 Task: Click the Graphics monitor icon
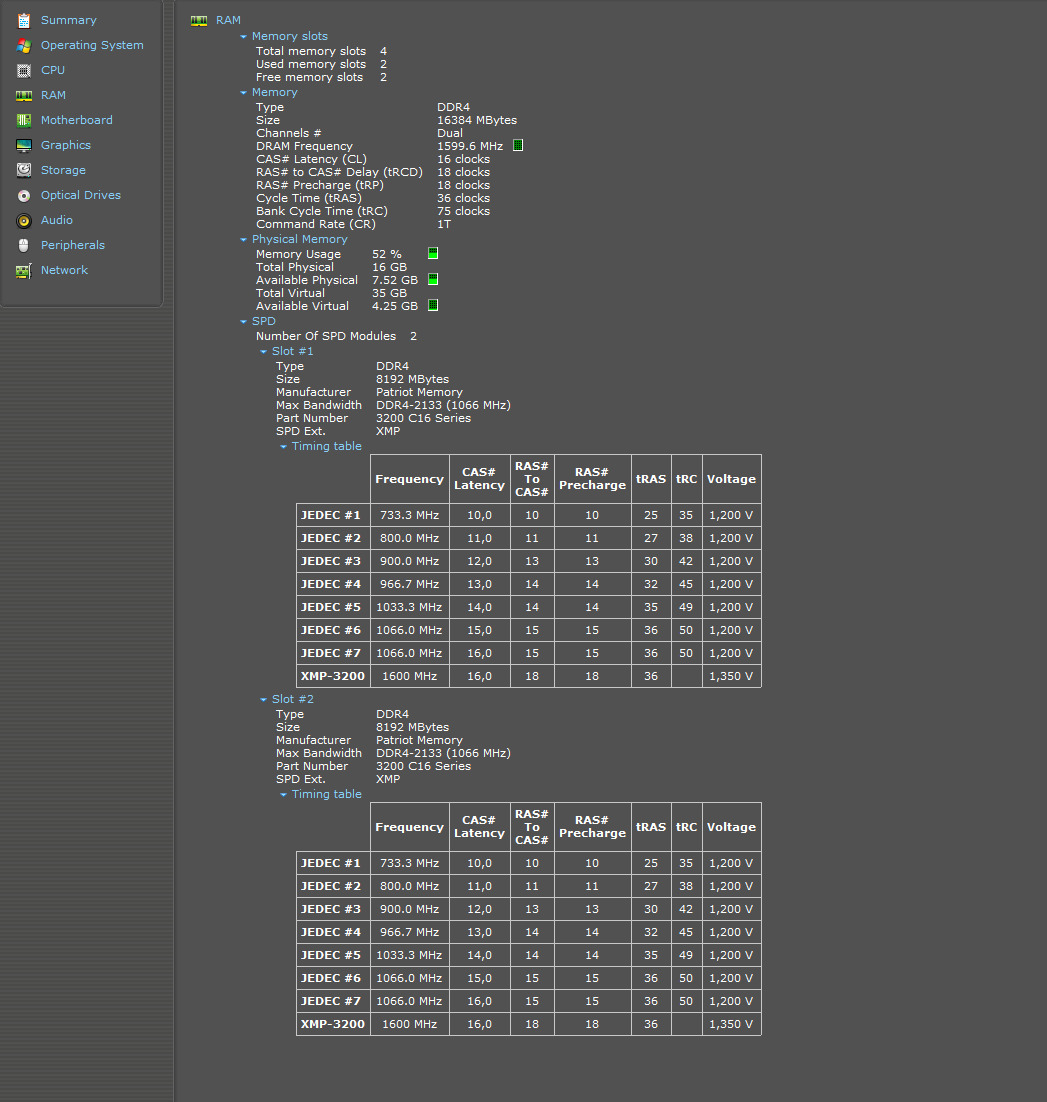point(23,145)
